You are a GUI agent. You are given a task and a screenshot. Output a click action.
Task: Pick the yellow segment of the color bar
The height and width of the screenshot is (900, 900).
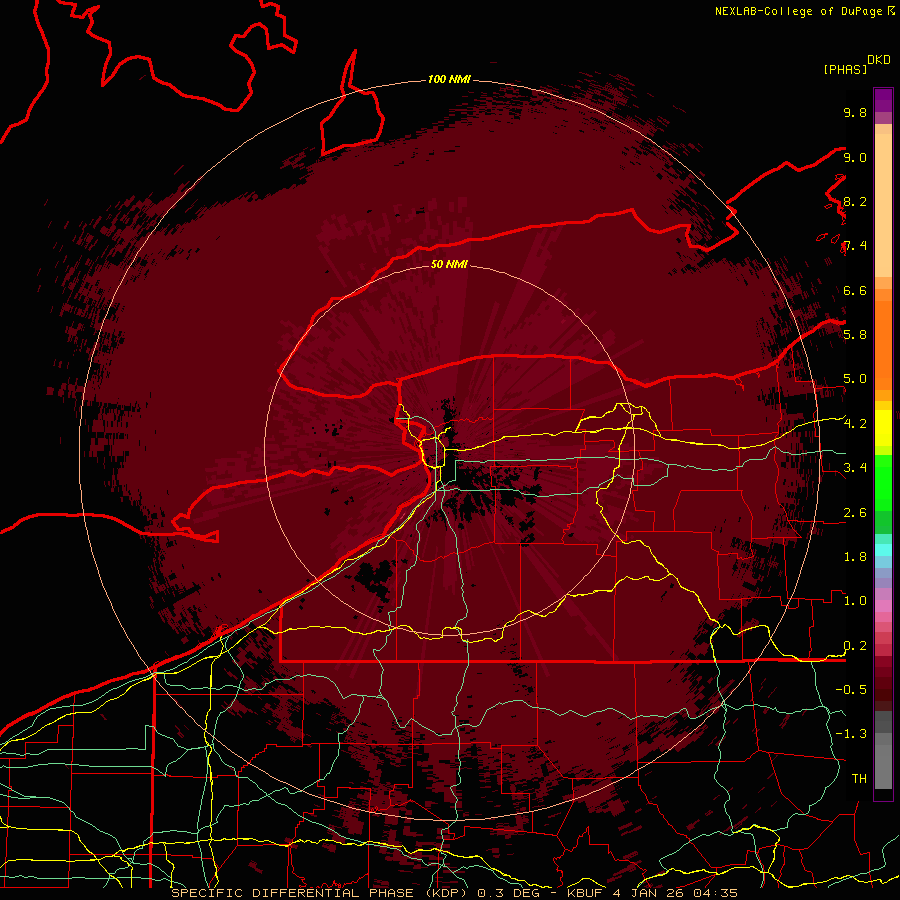click(883, 428)
